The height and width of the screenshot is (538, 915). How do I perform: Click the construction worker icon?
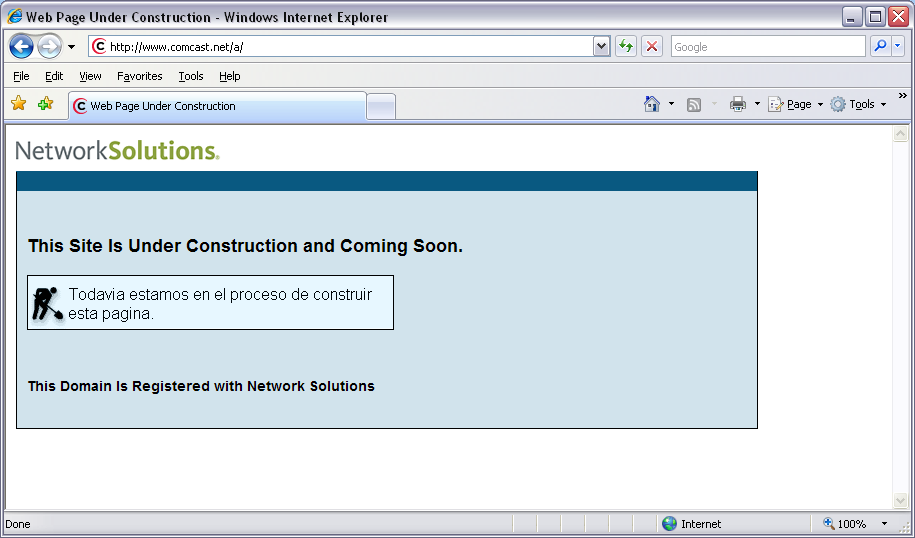(47, 303)
